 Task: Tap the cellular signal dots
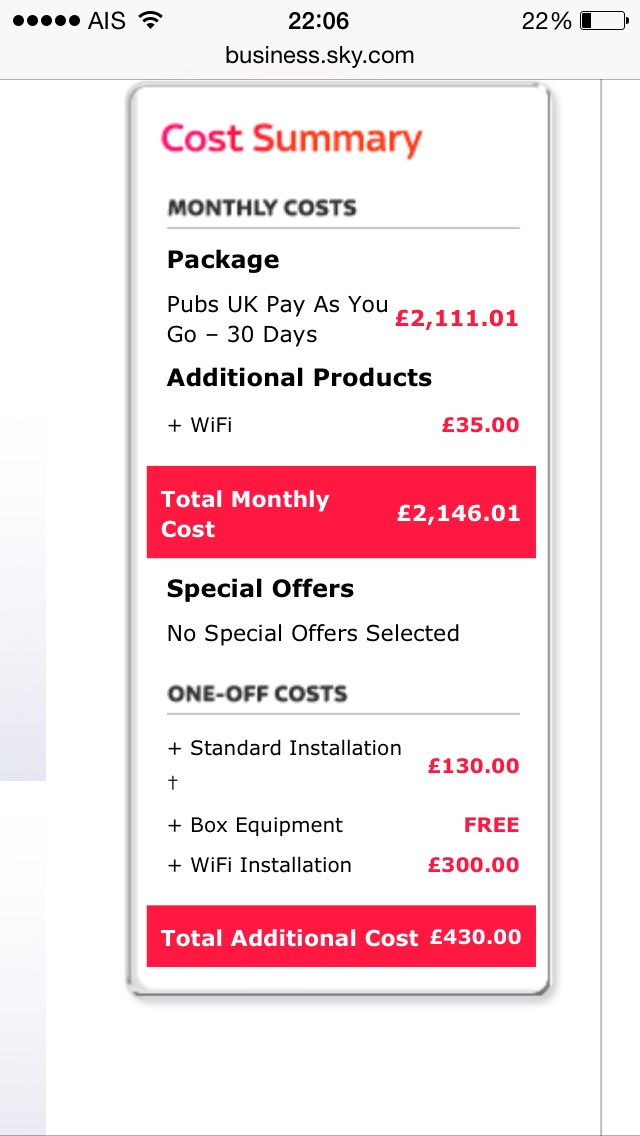[46, 21]
